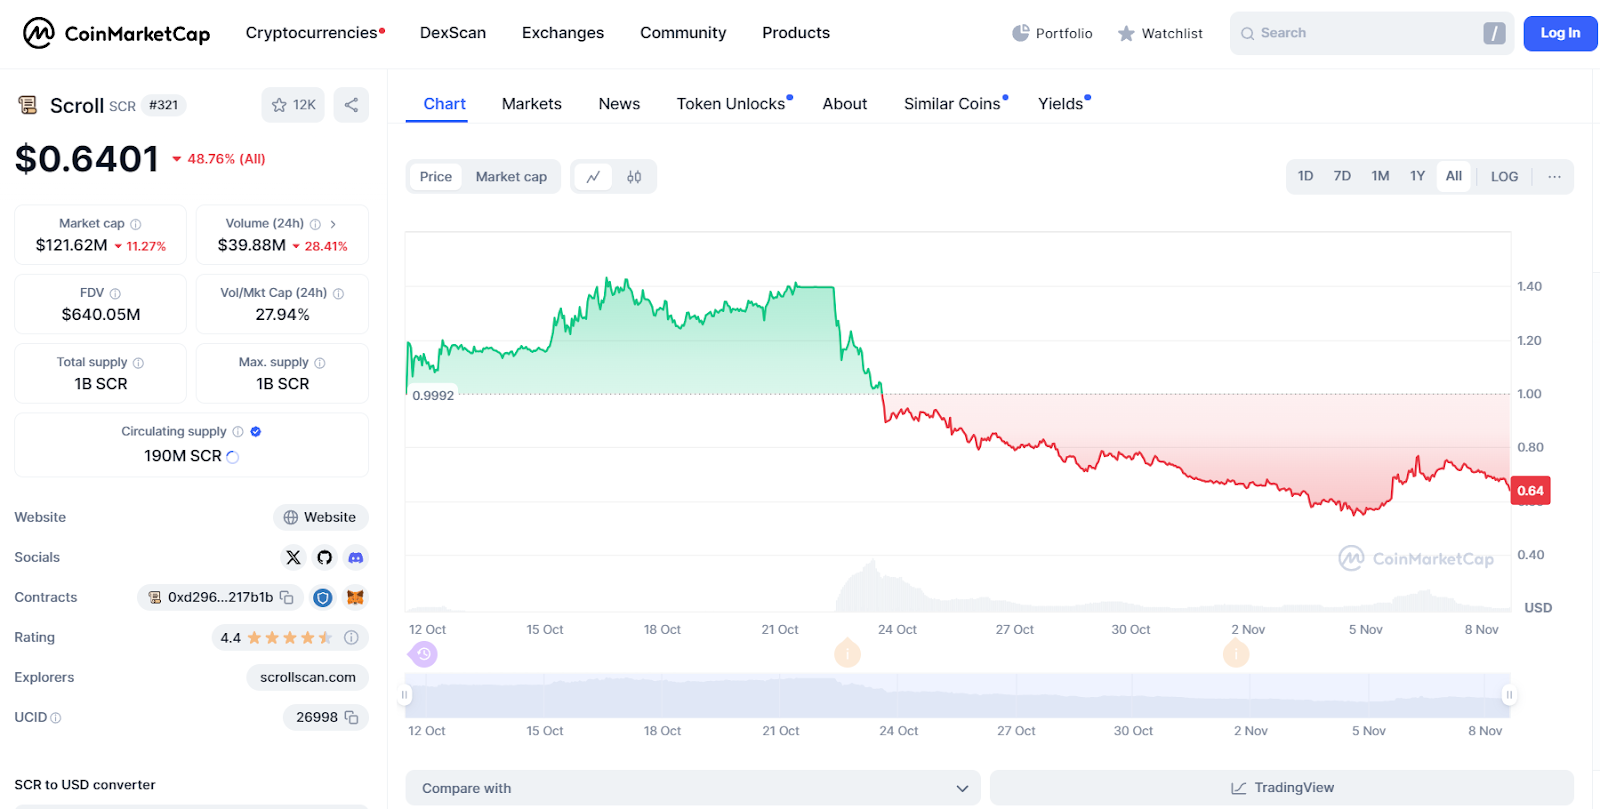Open the scrollscan.com explorer link
Image resolution: width=1600 pixels, height=809 pixels.
coord(308,677)
